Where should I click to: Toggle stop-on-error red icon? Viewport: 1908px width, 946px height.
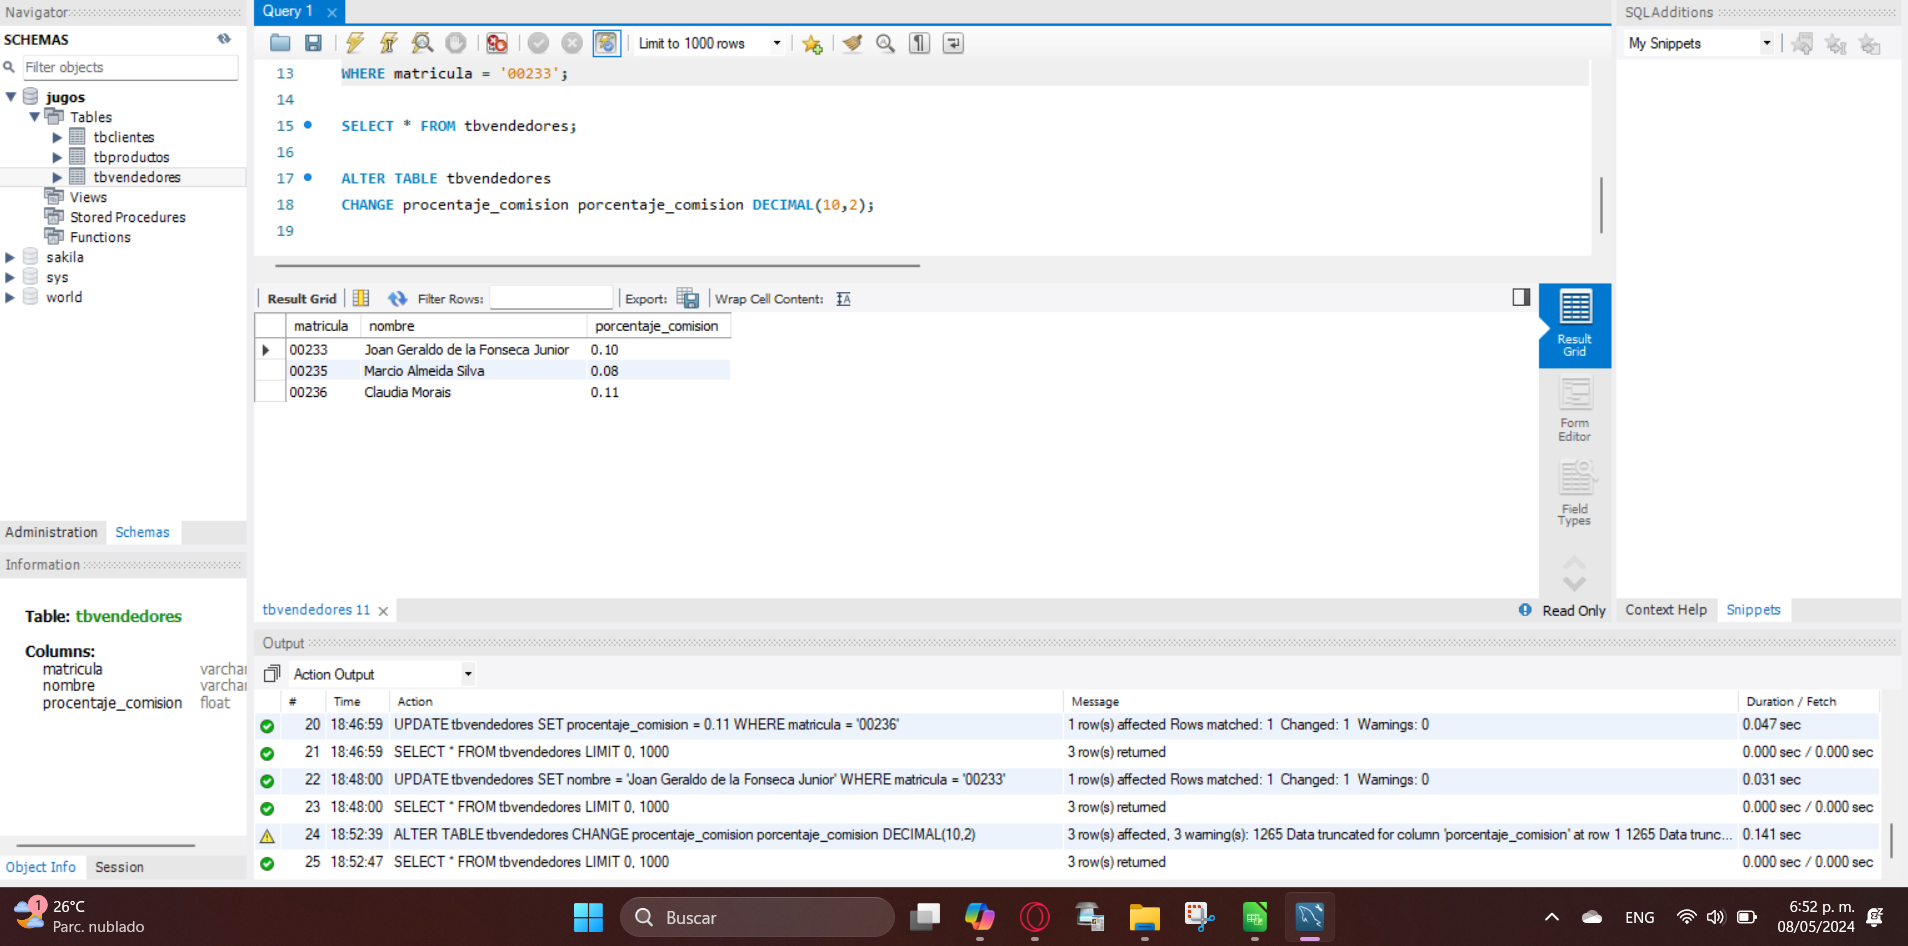[x=497, y=43]
